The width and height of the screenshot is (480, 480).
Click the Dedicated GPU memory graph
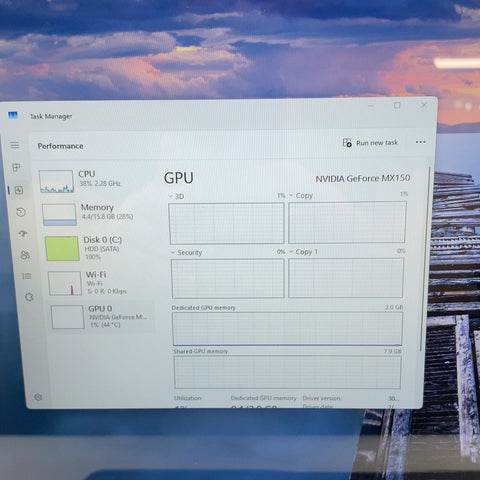(x=287, y=329)
